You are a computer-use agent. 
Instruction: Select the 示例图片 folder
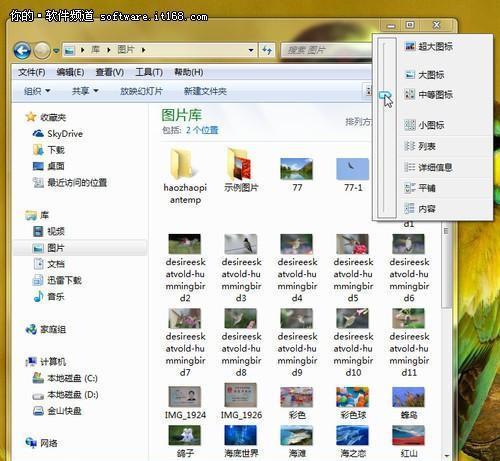click(x=241, y=170)
